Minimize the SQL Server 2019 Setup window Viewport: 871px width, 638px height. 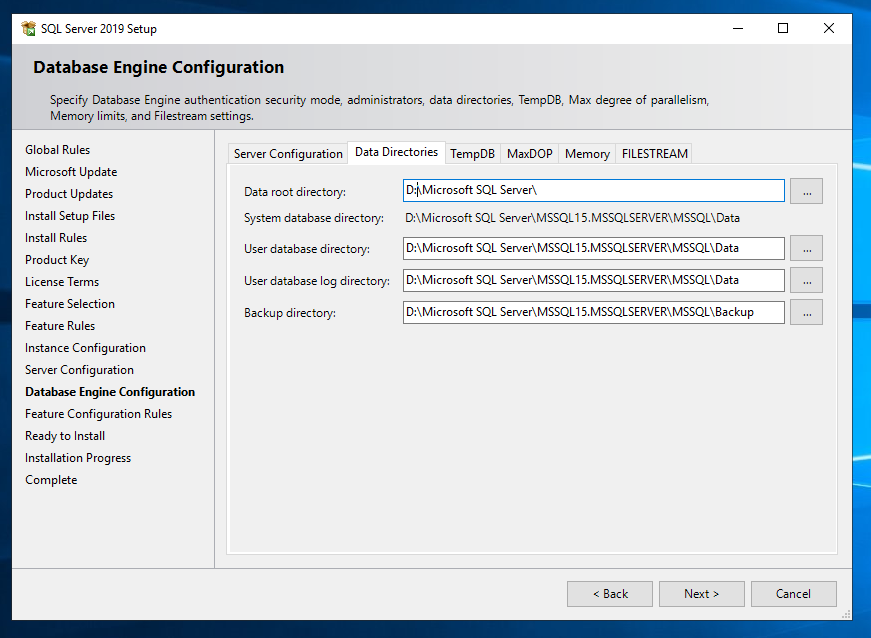pos(738,28)
